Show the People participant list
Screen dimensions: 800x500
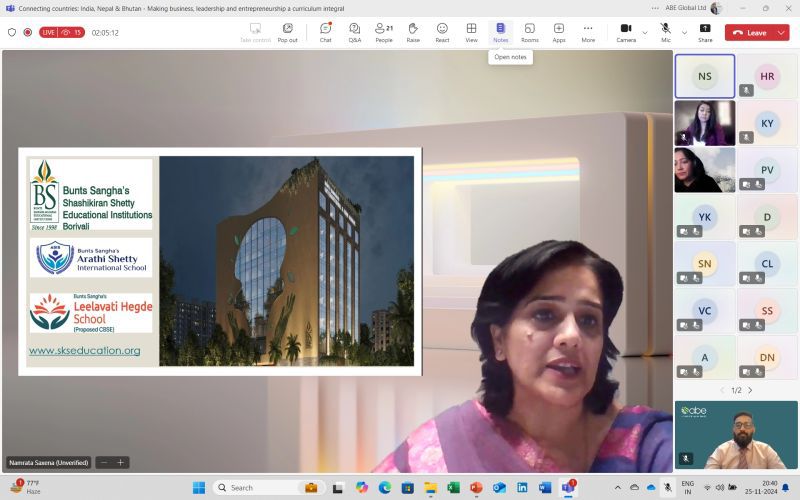[384, 32]
